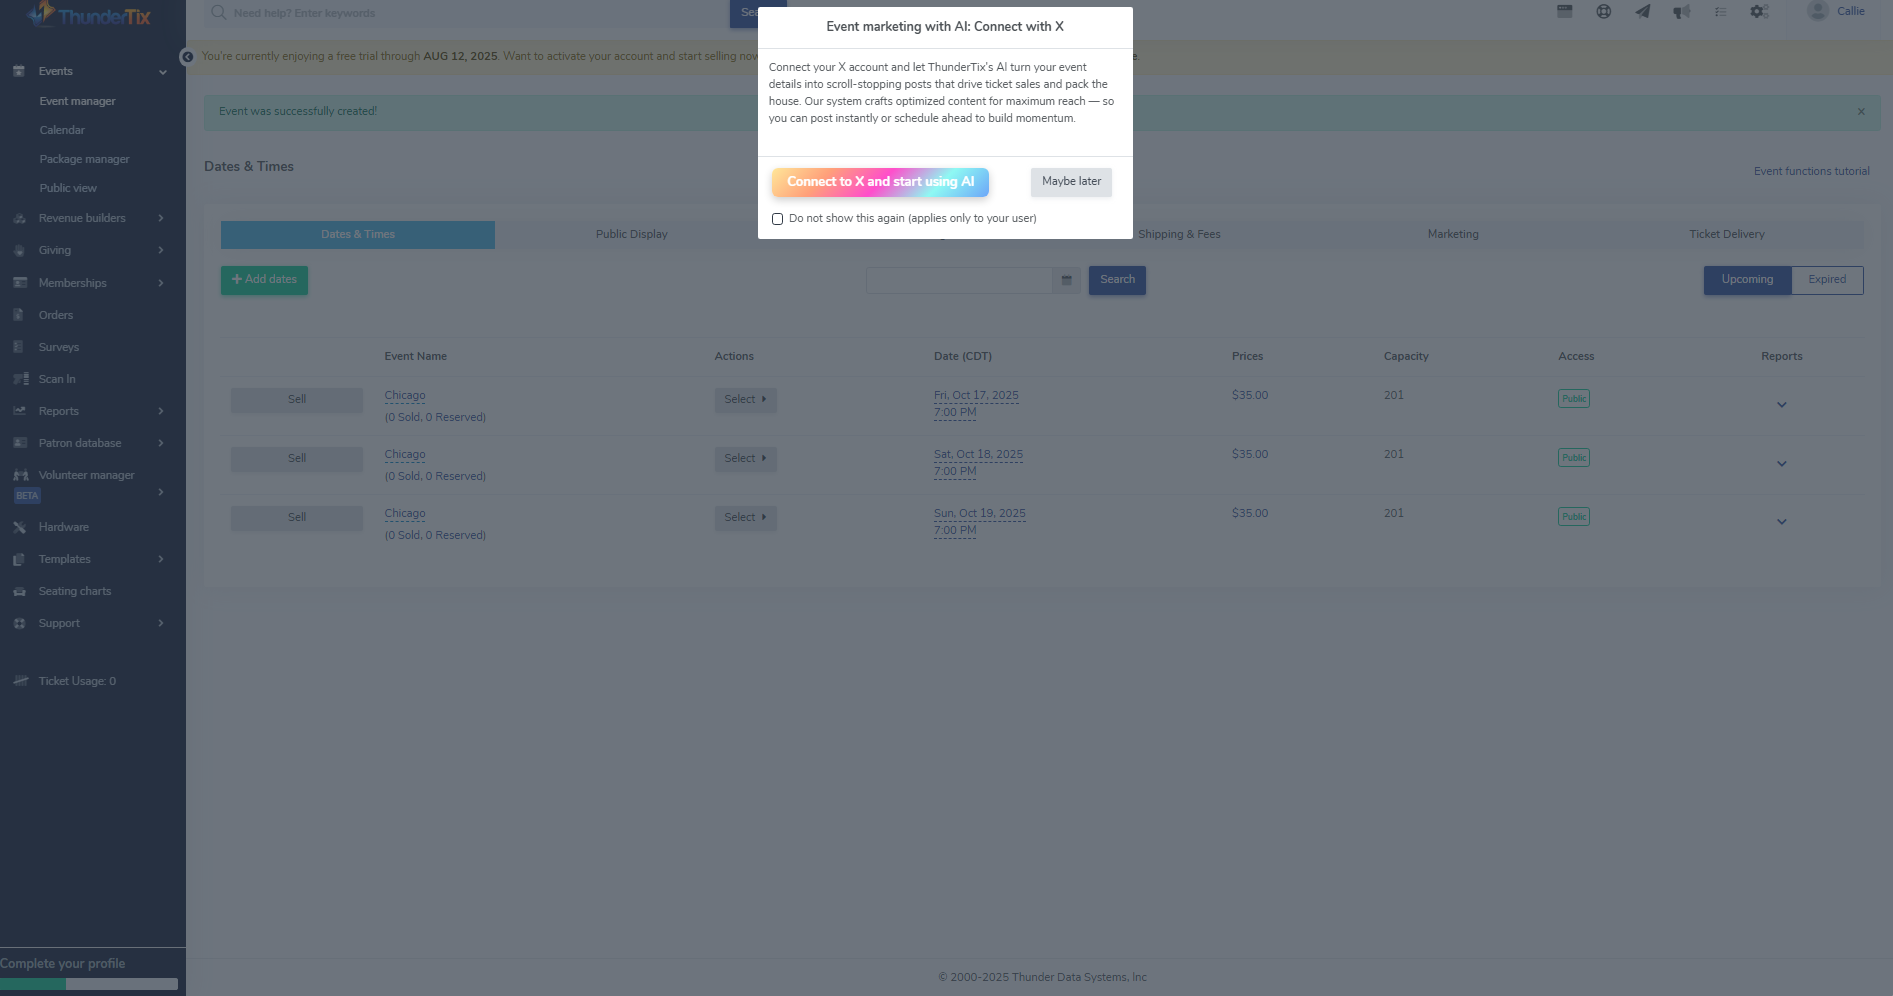The width and height of the screenshot is (1893, 996).
Task: Open Select dropdown for Oct 17 row
Action: click(745, 400)
